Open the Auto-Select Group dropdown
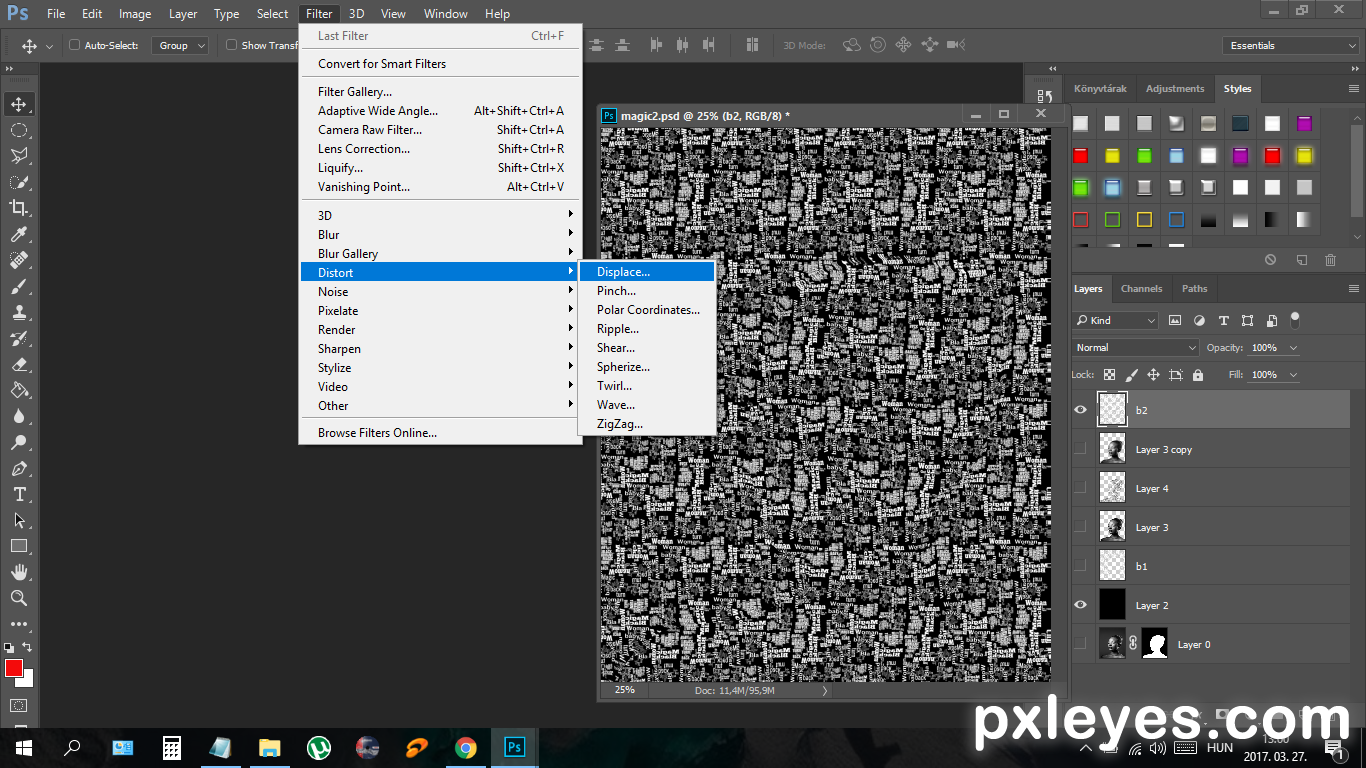 tap(180, 45)
